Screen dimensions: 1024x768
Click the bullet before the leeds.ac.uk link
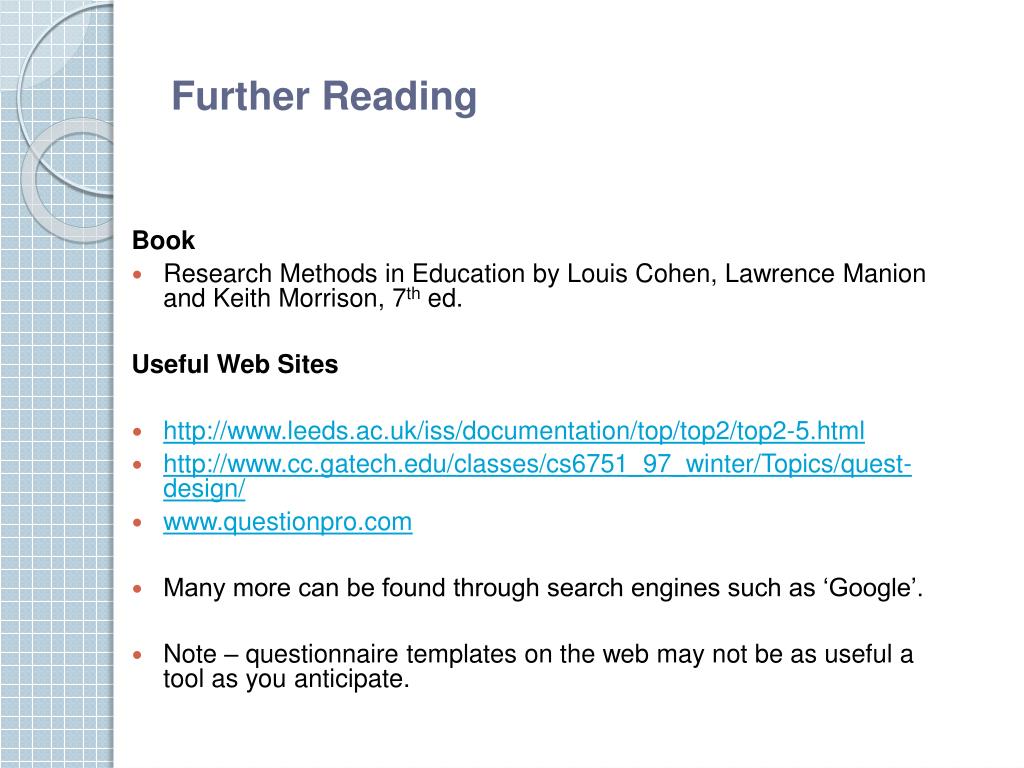pyautogui.click(x=137, y=432)
